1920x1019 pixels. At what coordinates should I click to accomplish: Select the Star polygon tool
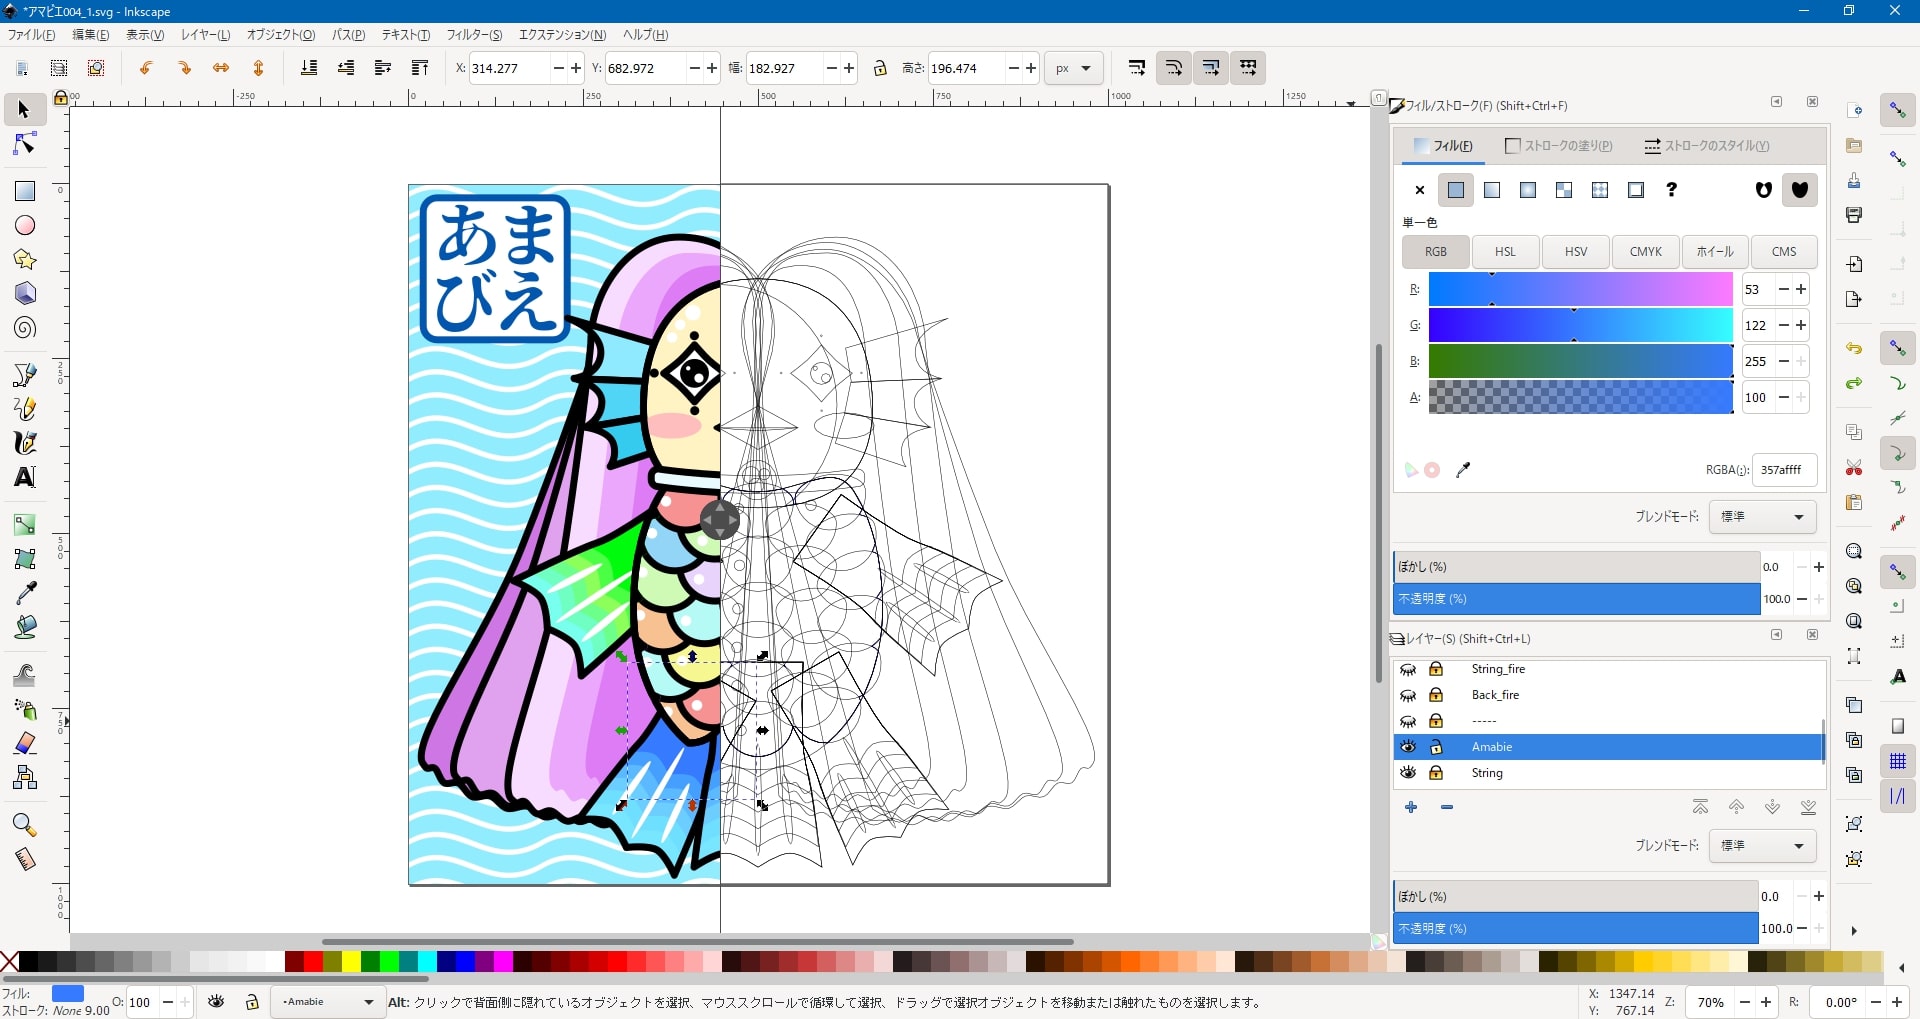tap(24, 260)
